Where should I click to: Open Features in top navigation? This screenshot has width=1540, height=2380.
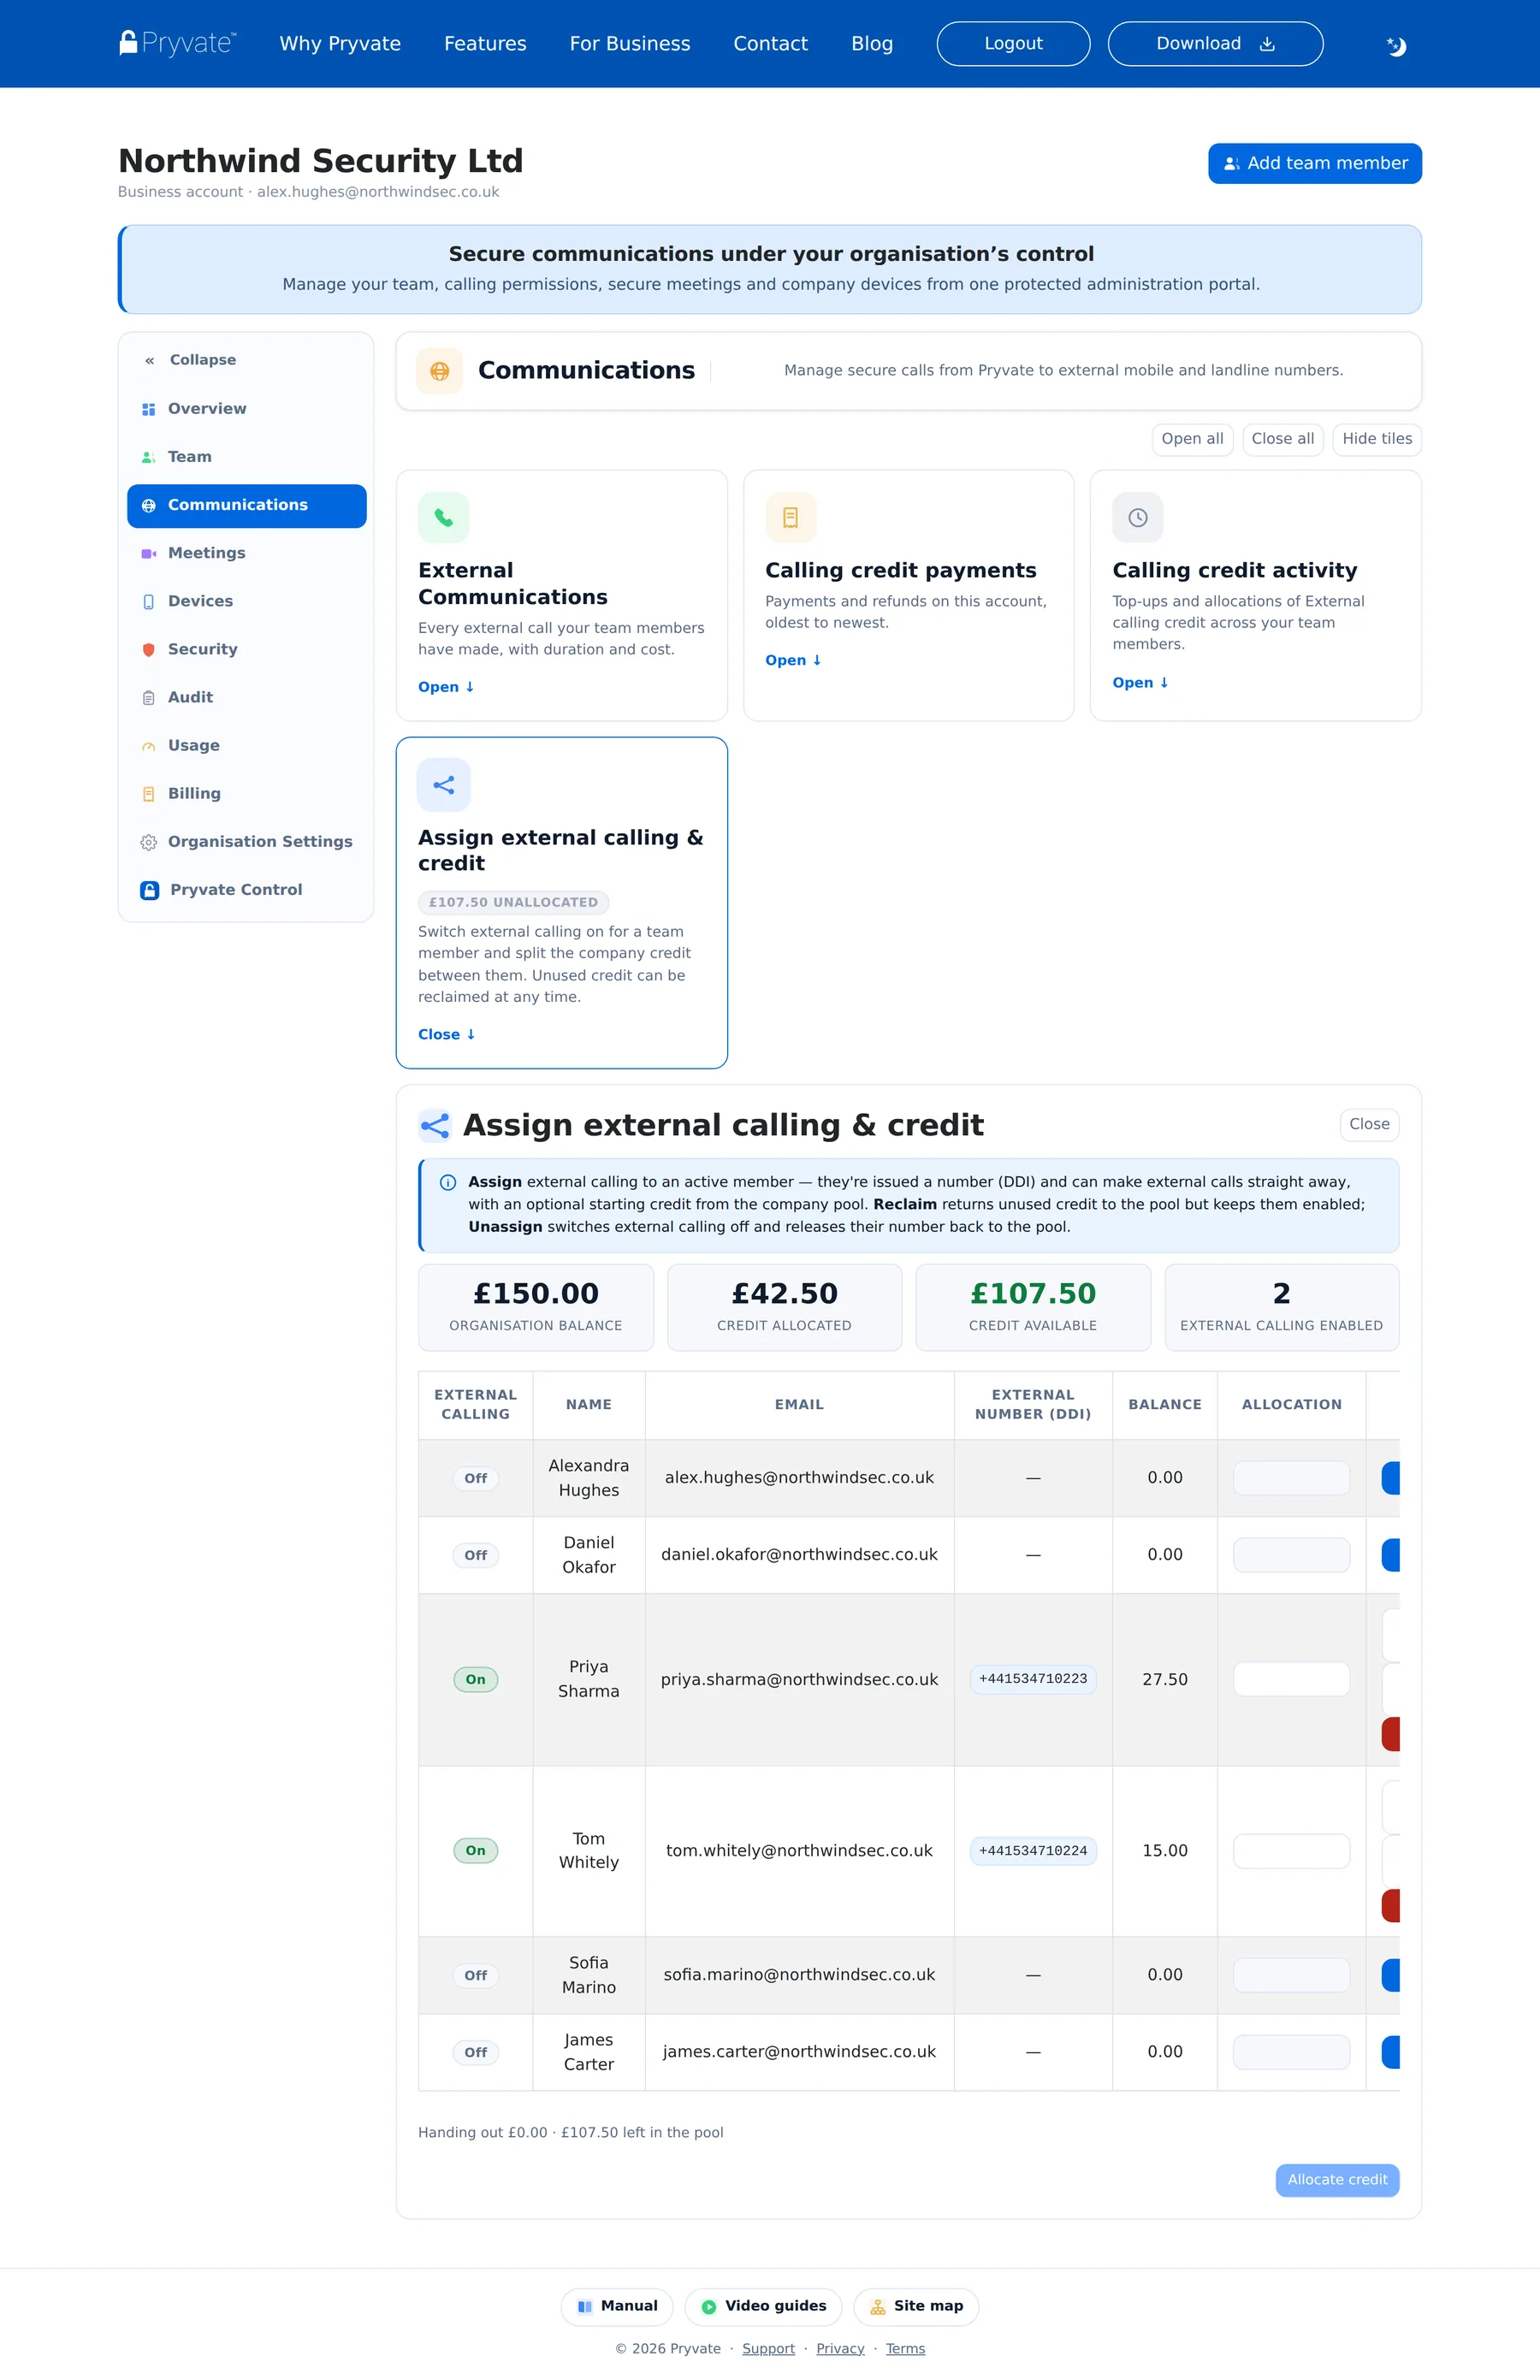tap(485, 44)
